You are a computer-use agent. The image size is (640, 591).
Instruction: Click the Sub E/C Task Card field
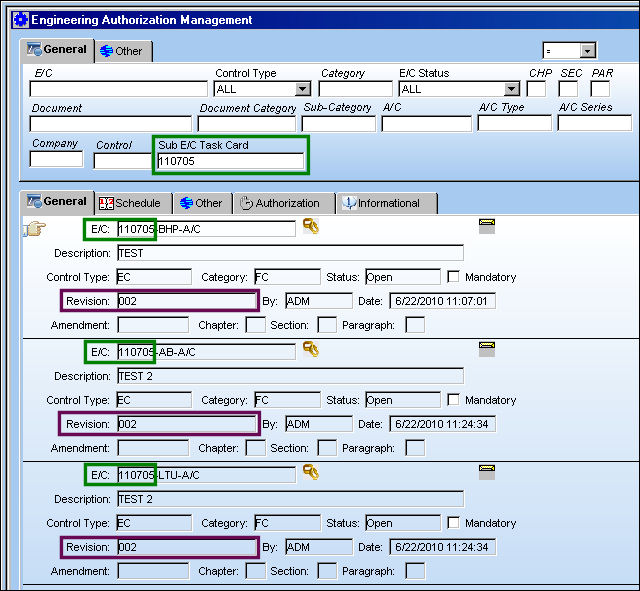231,161
